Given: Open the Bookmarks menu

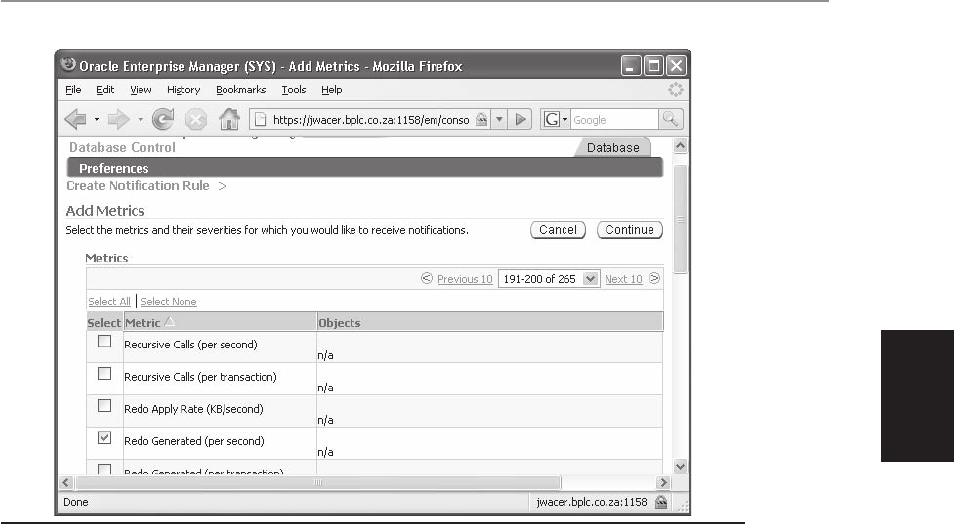Looking at the screenshot, I should point(241,89).
